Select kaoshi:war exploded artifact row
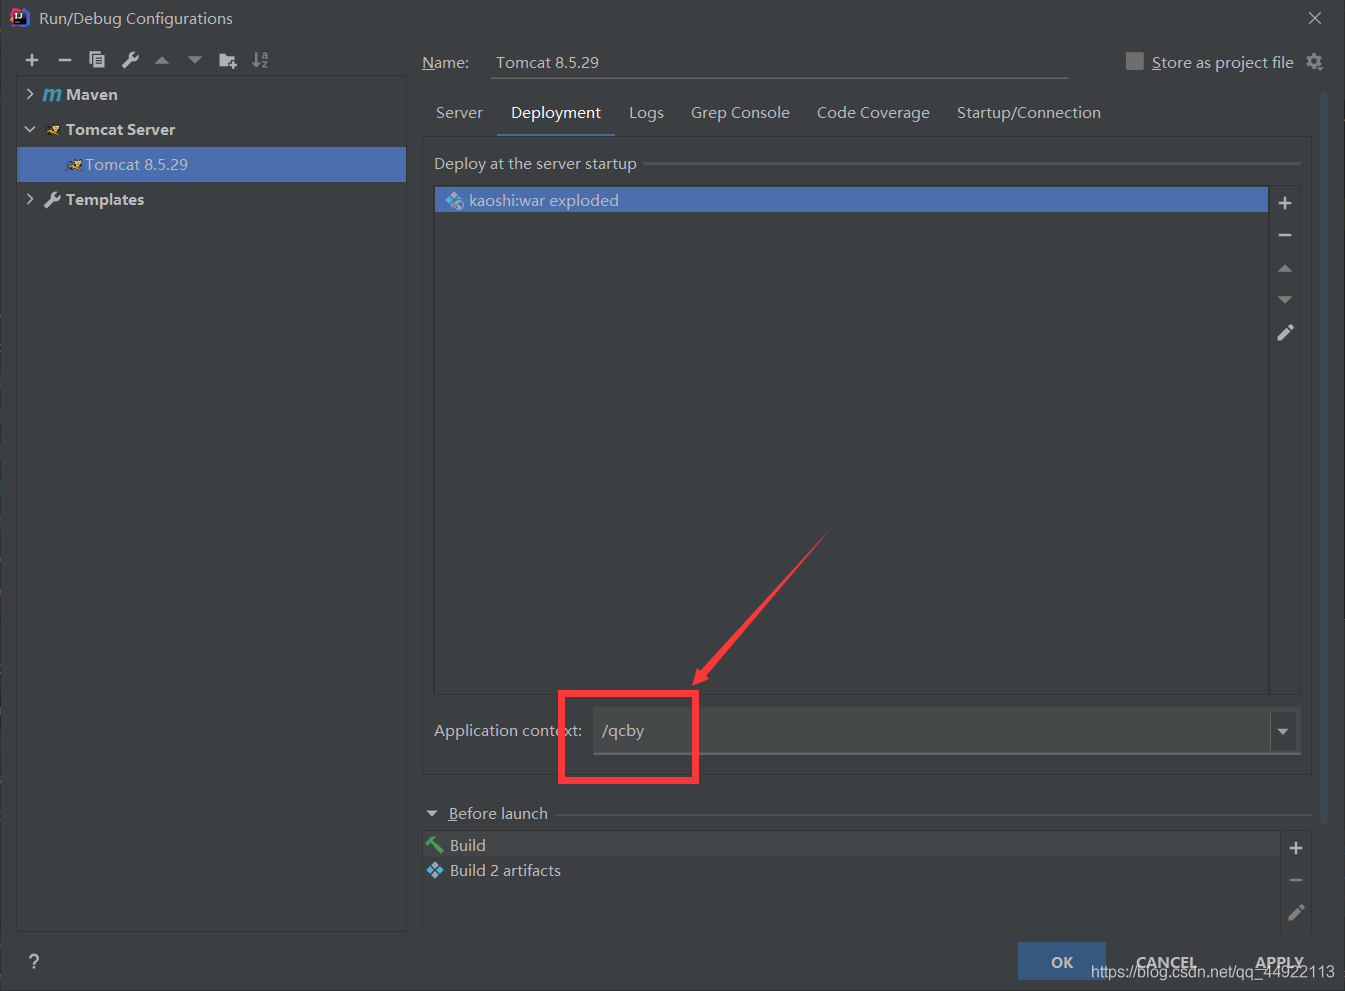 (851, 200)
